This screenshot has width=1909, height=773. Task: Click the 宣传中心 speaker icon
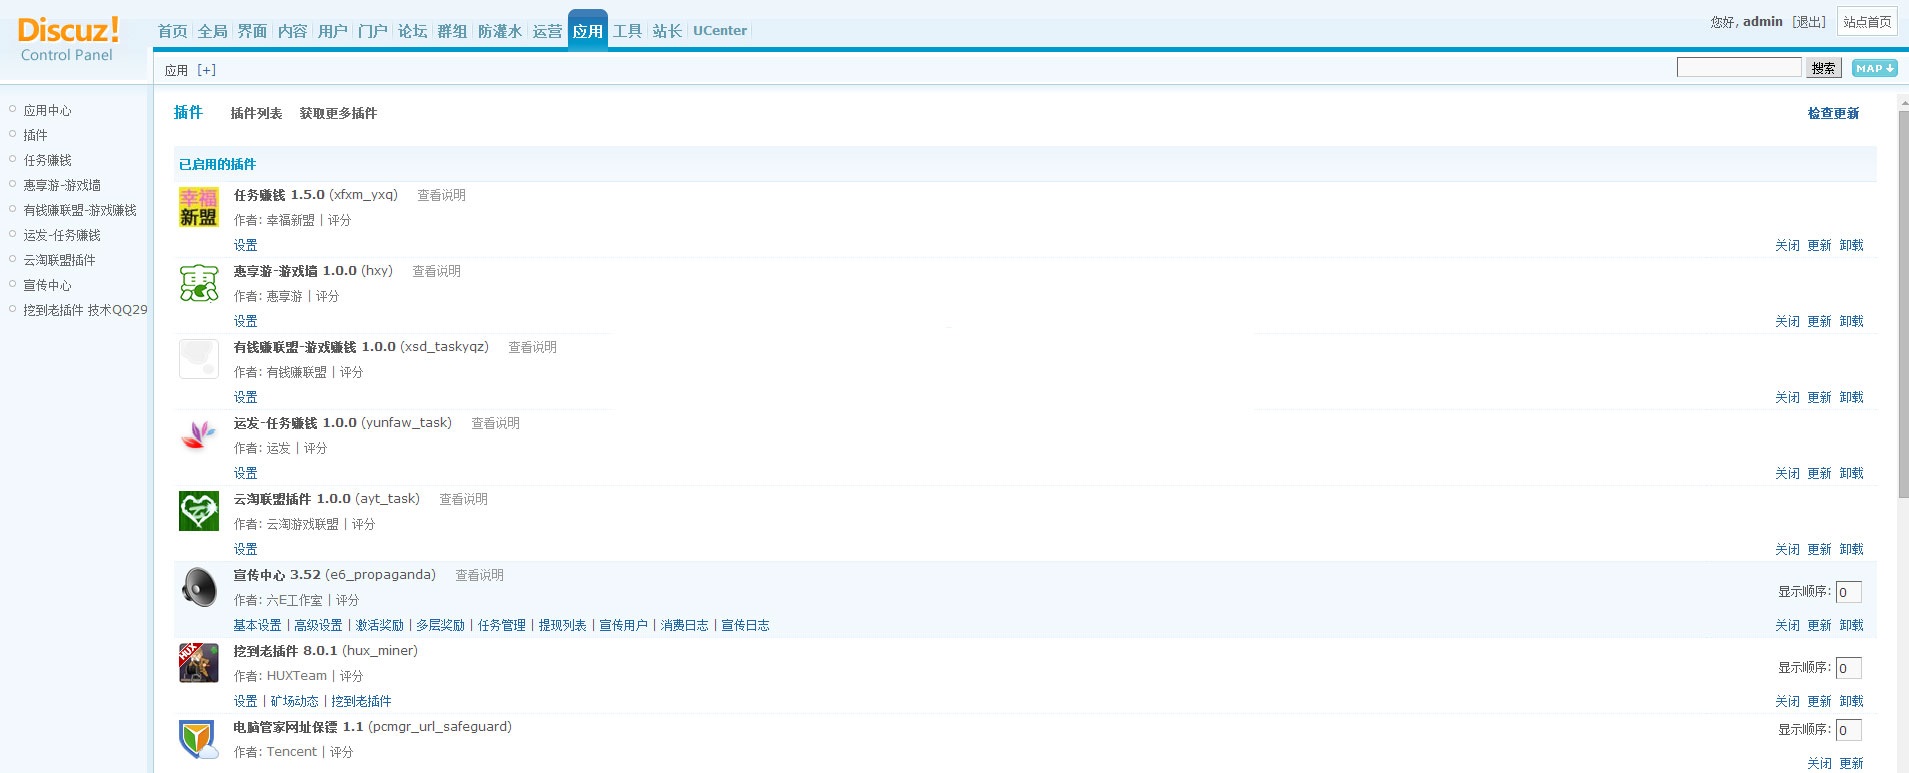198,587
